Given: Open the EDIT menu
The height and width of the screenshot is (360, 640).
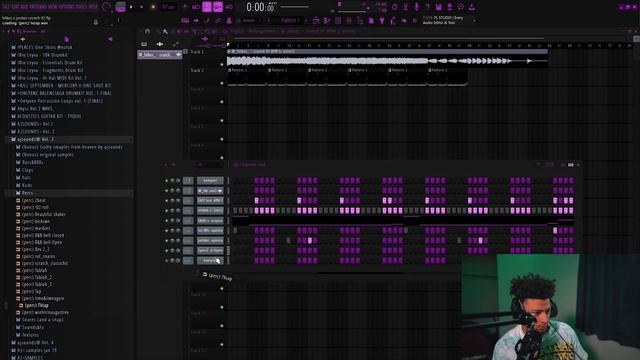Looking at the screenshot, I should click(x=15, y=7).
